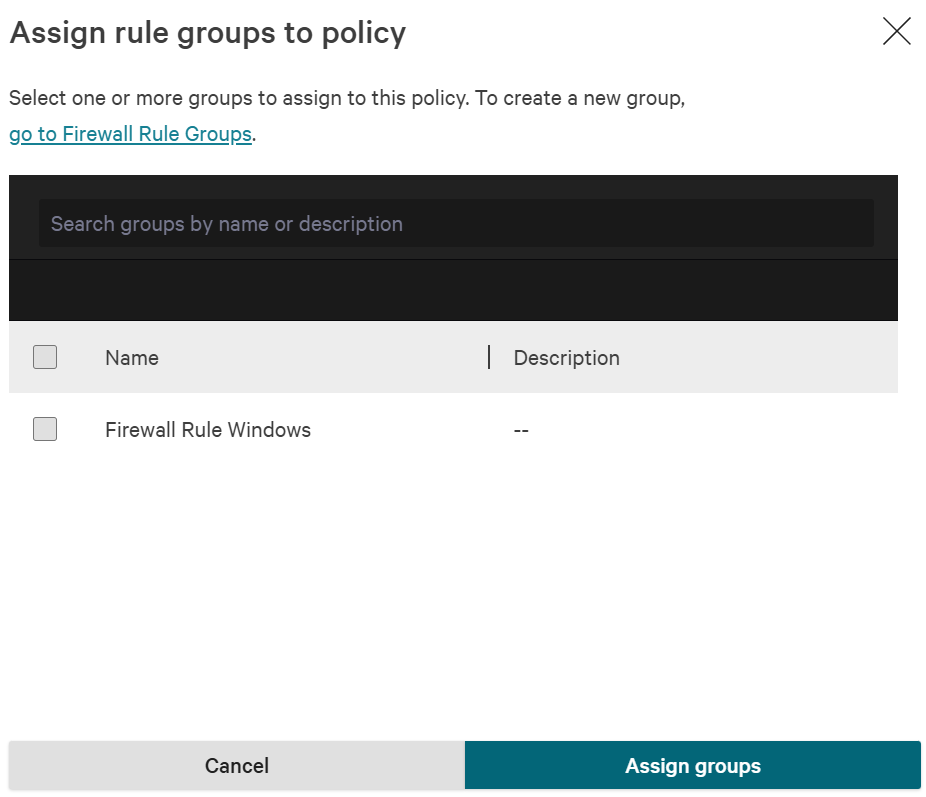This screenshot has height=797, width=926.
Task: Select all groups using the header checkbox
Action: 44,356
